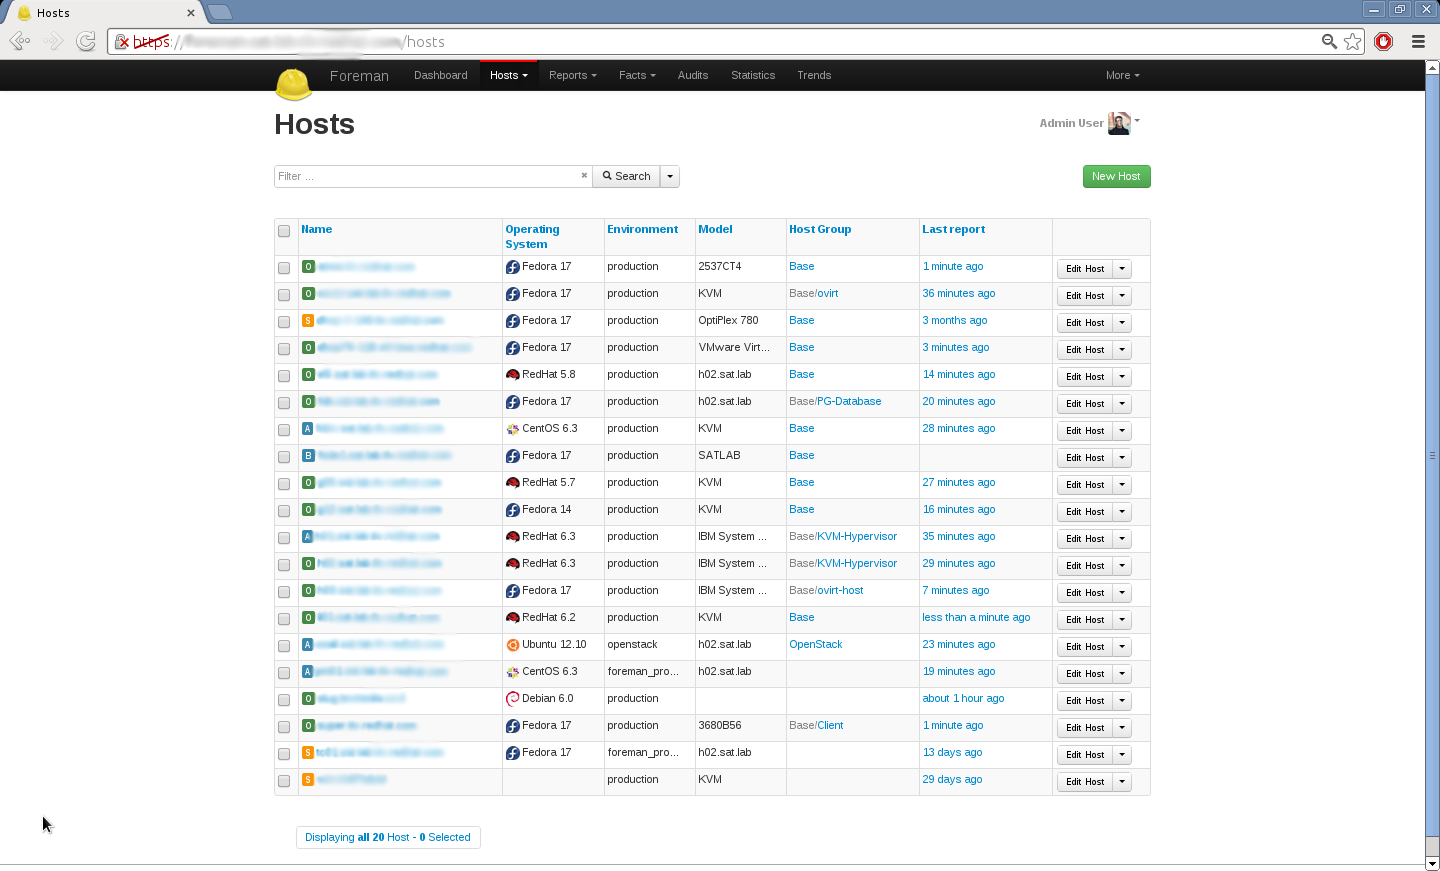The image size is (1440, 871).
Task: Click the browser back arrow
Action: (19, 41)
